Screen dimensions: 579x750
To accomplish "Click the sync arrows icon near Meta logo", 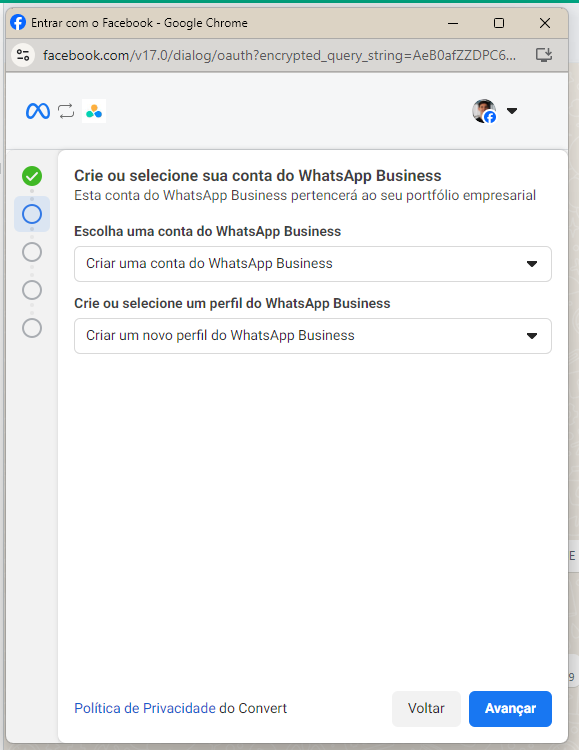I will [66, 111].
